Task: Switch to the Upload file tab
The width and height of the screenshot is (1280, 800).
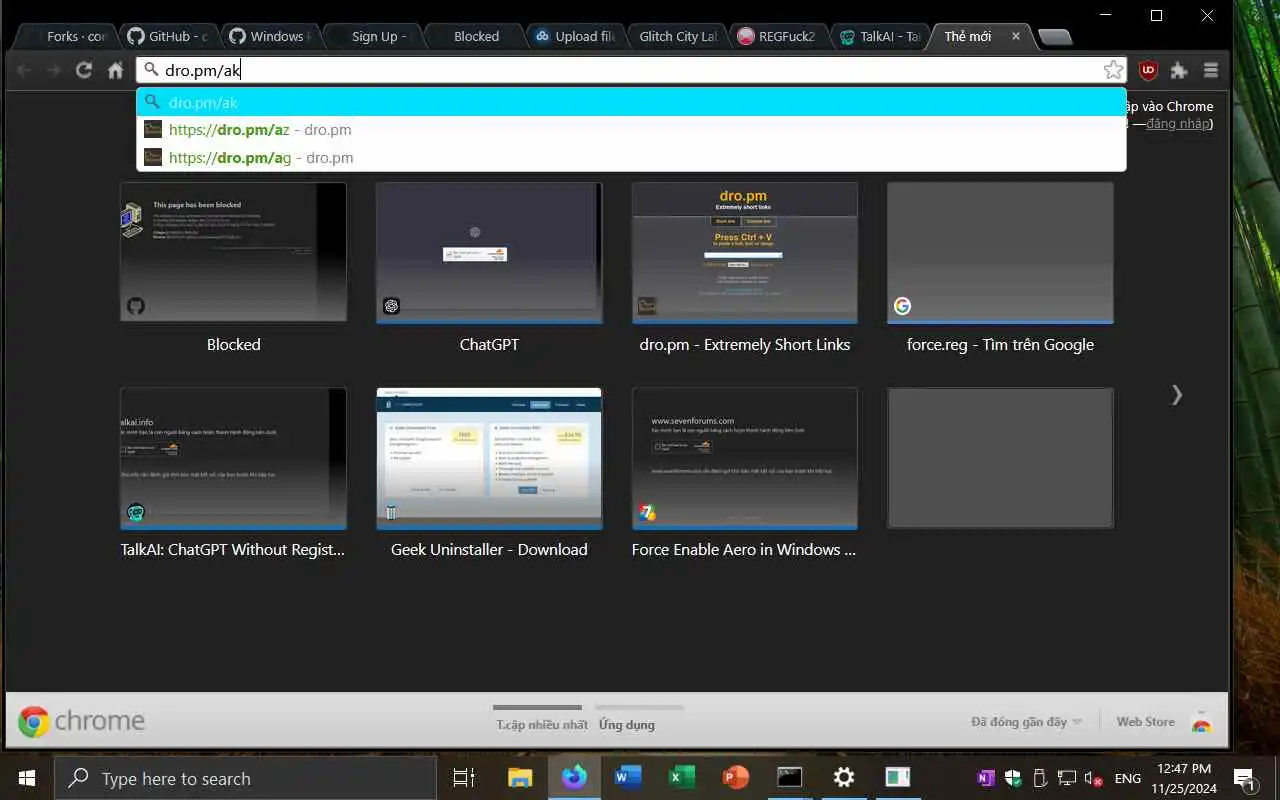Action: point(574,36)
